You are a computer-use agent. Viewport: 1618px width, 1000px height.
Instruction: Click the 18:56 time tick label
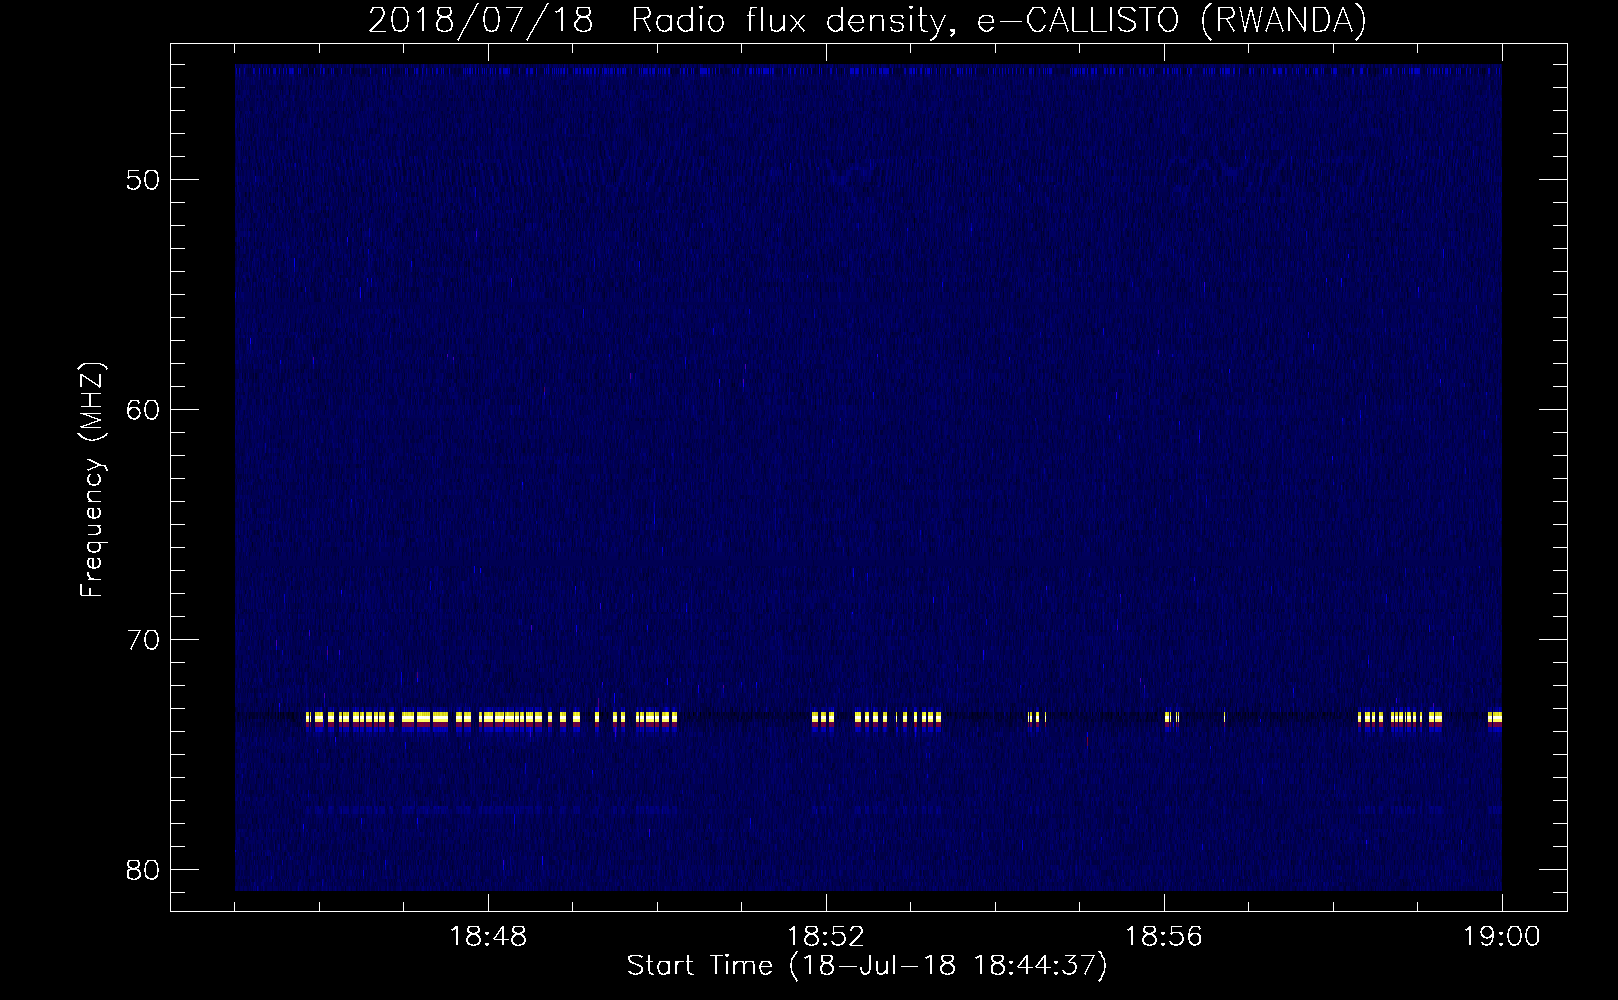[1164, 937]
